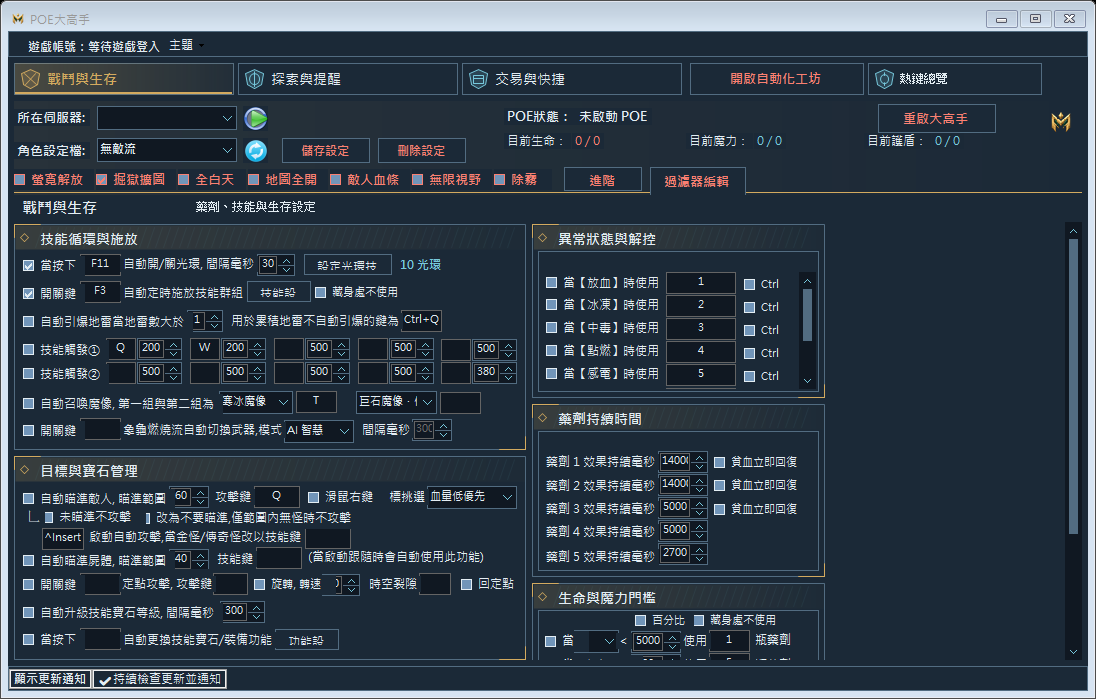This screenshot has height=699, width=1096.
Task: Click scrollbar in 異常狀態與解控 list
Action: [x=807, y=315]
